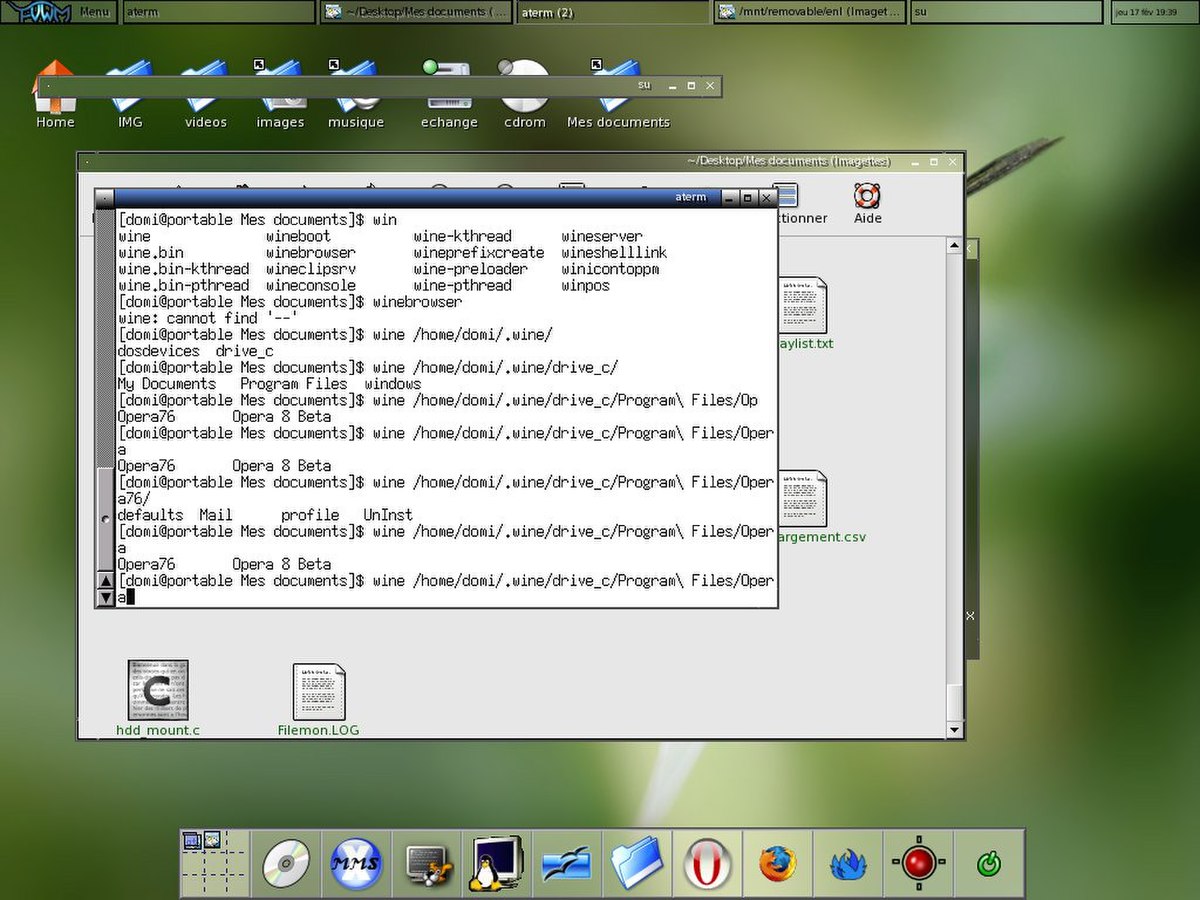Screen dimensions: 1200x900
Task: Launch Firefox from the dock
Action: point(778,863)
